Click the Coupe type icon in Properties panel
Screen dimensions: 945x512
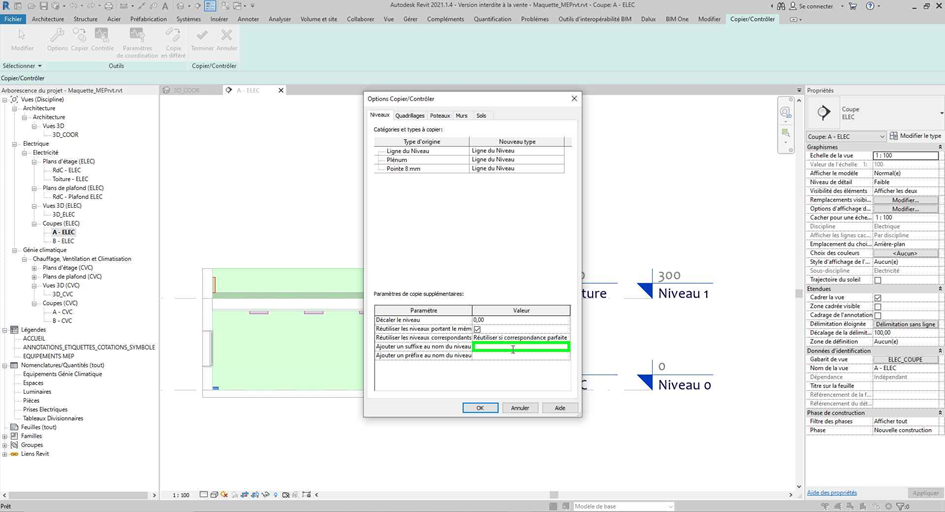823,113
